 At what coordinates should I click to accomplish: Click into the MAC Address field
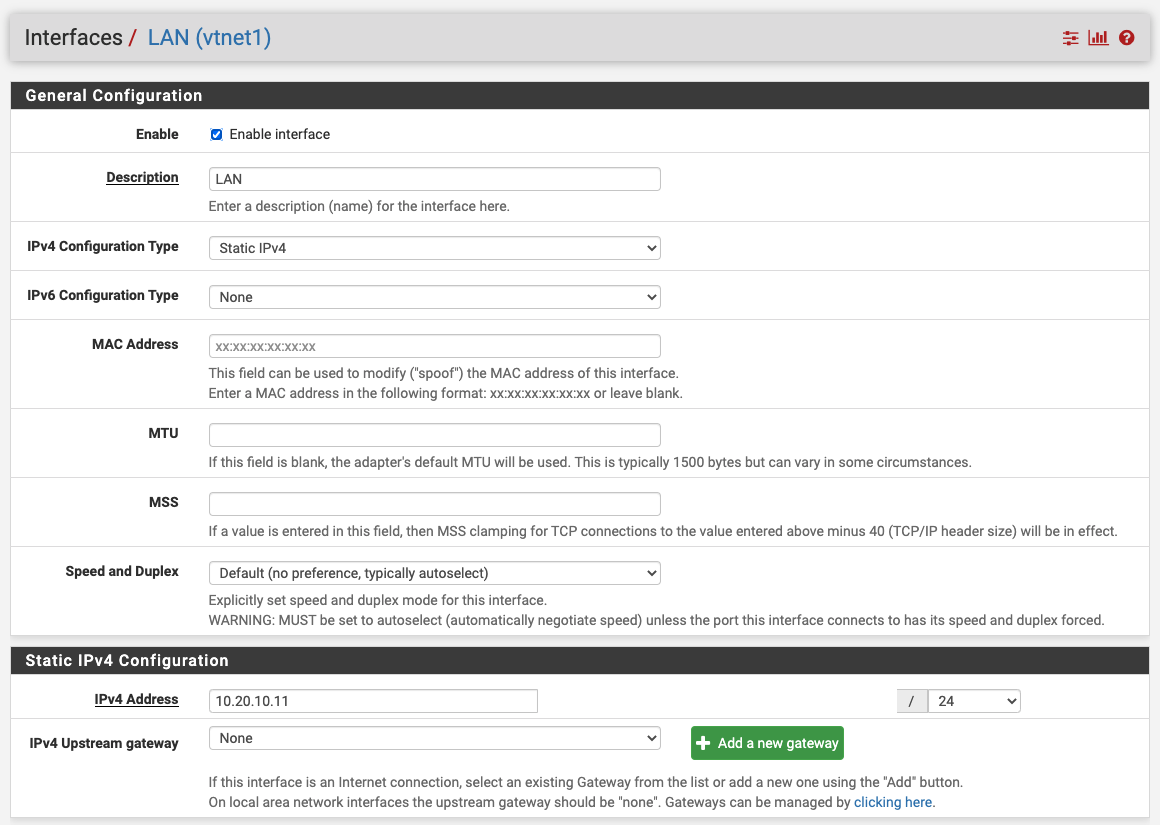434,346
